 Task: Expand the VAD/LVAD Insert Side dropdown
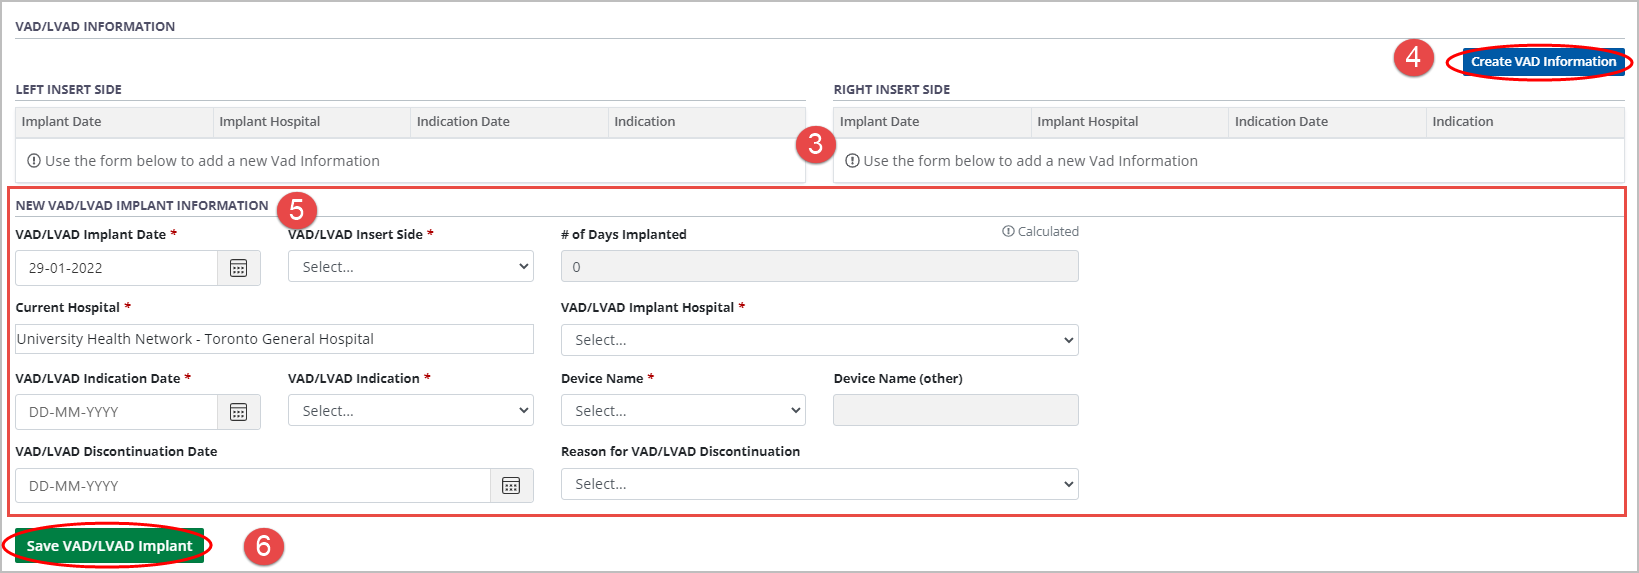tap(410, 267)
